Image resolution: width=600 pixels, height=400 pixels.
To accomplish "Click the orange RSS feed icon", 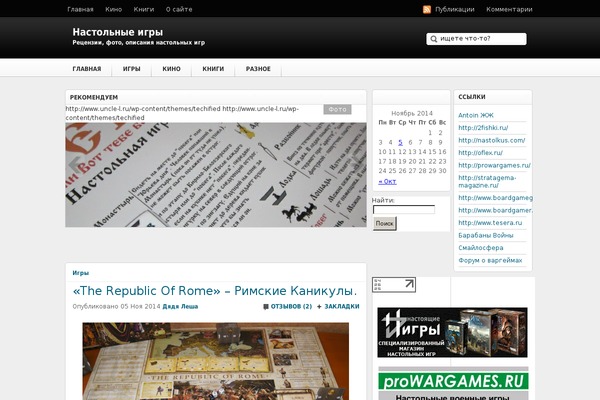I will tap(427, 10).
